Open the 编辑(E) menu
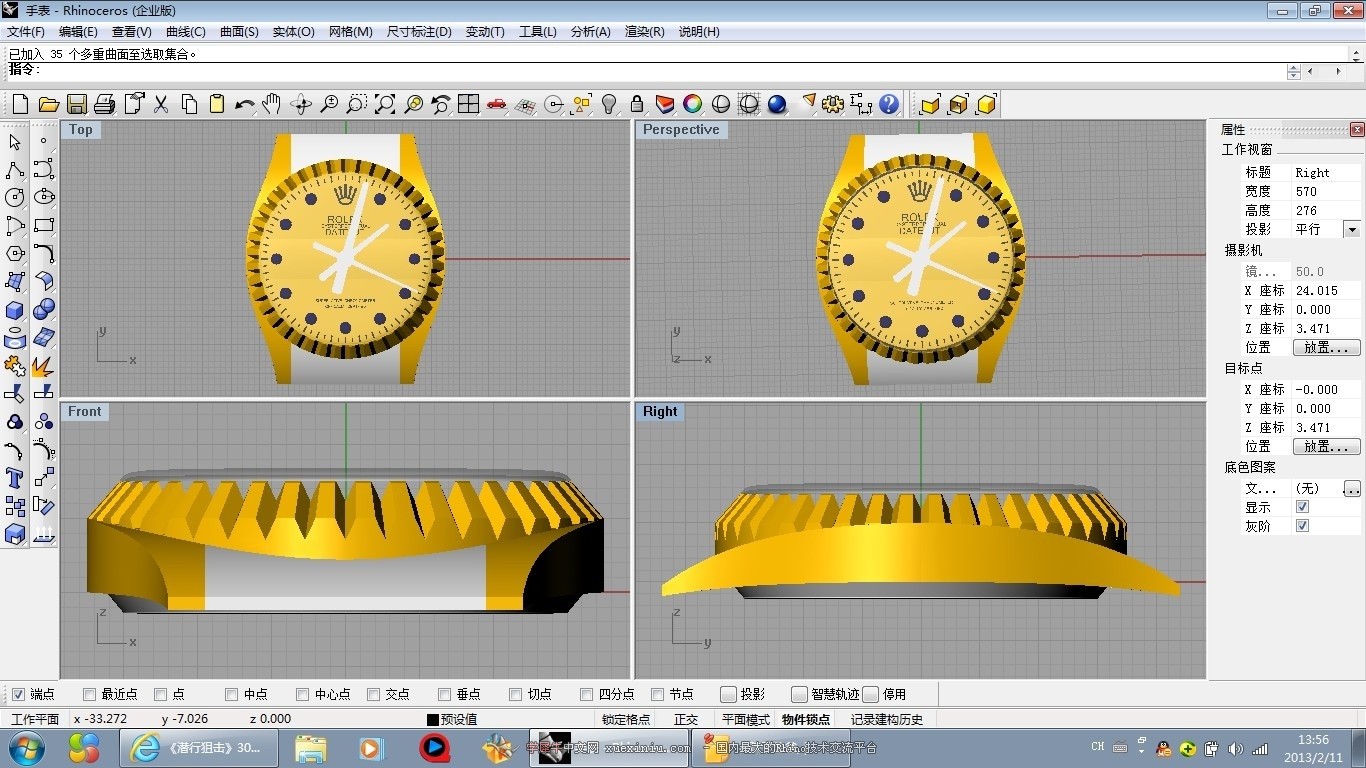This screenshot has width=1366, height=768. 78,32
